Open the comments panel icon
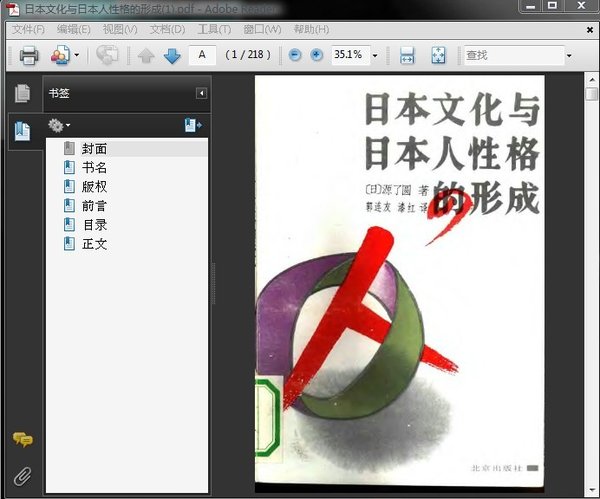This screenshot has height=499, width=600. pyautogui.click(x=23, y=440)
